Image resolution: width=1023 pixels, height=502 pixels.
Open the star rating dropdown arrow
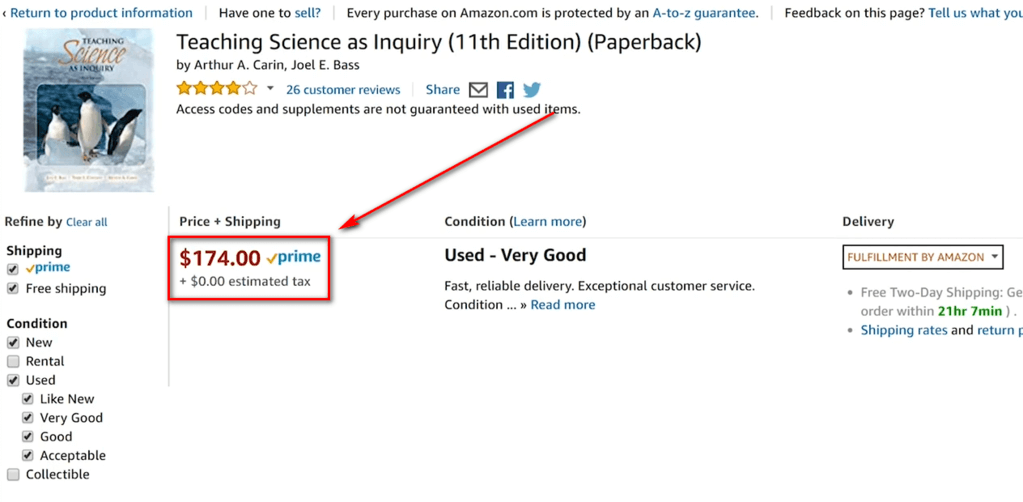pos(270,89)
